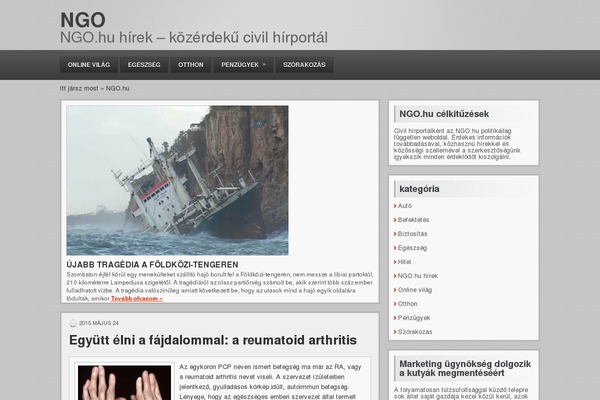Open the NGO site title link
600x400 pixels.
(83, 20)
